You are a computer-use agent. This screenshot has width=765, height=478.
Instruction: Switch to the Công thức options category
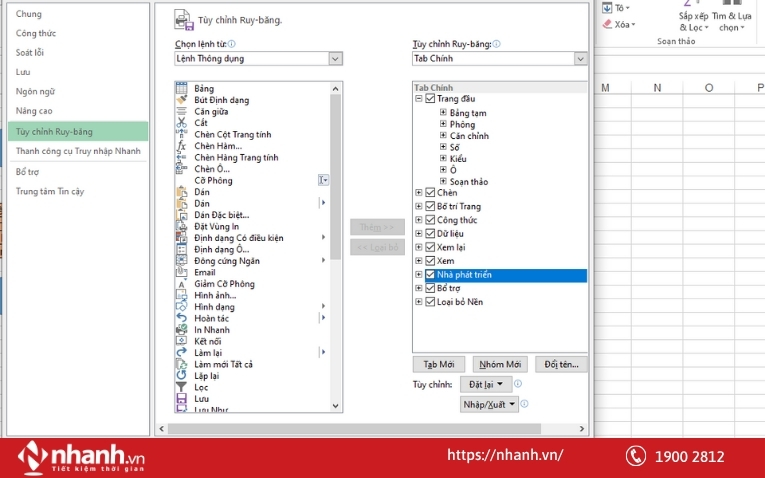(35, 33)
